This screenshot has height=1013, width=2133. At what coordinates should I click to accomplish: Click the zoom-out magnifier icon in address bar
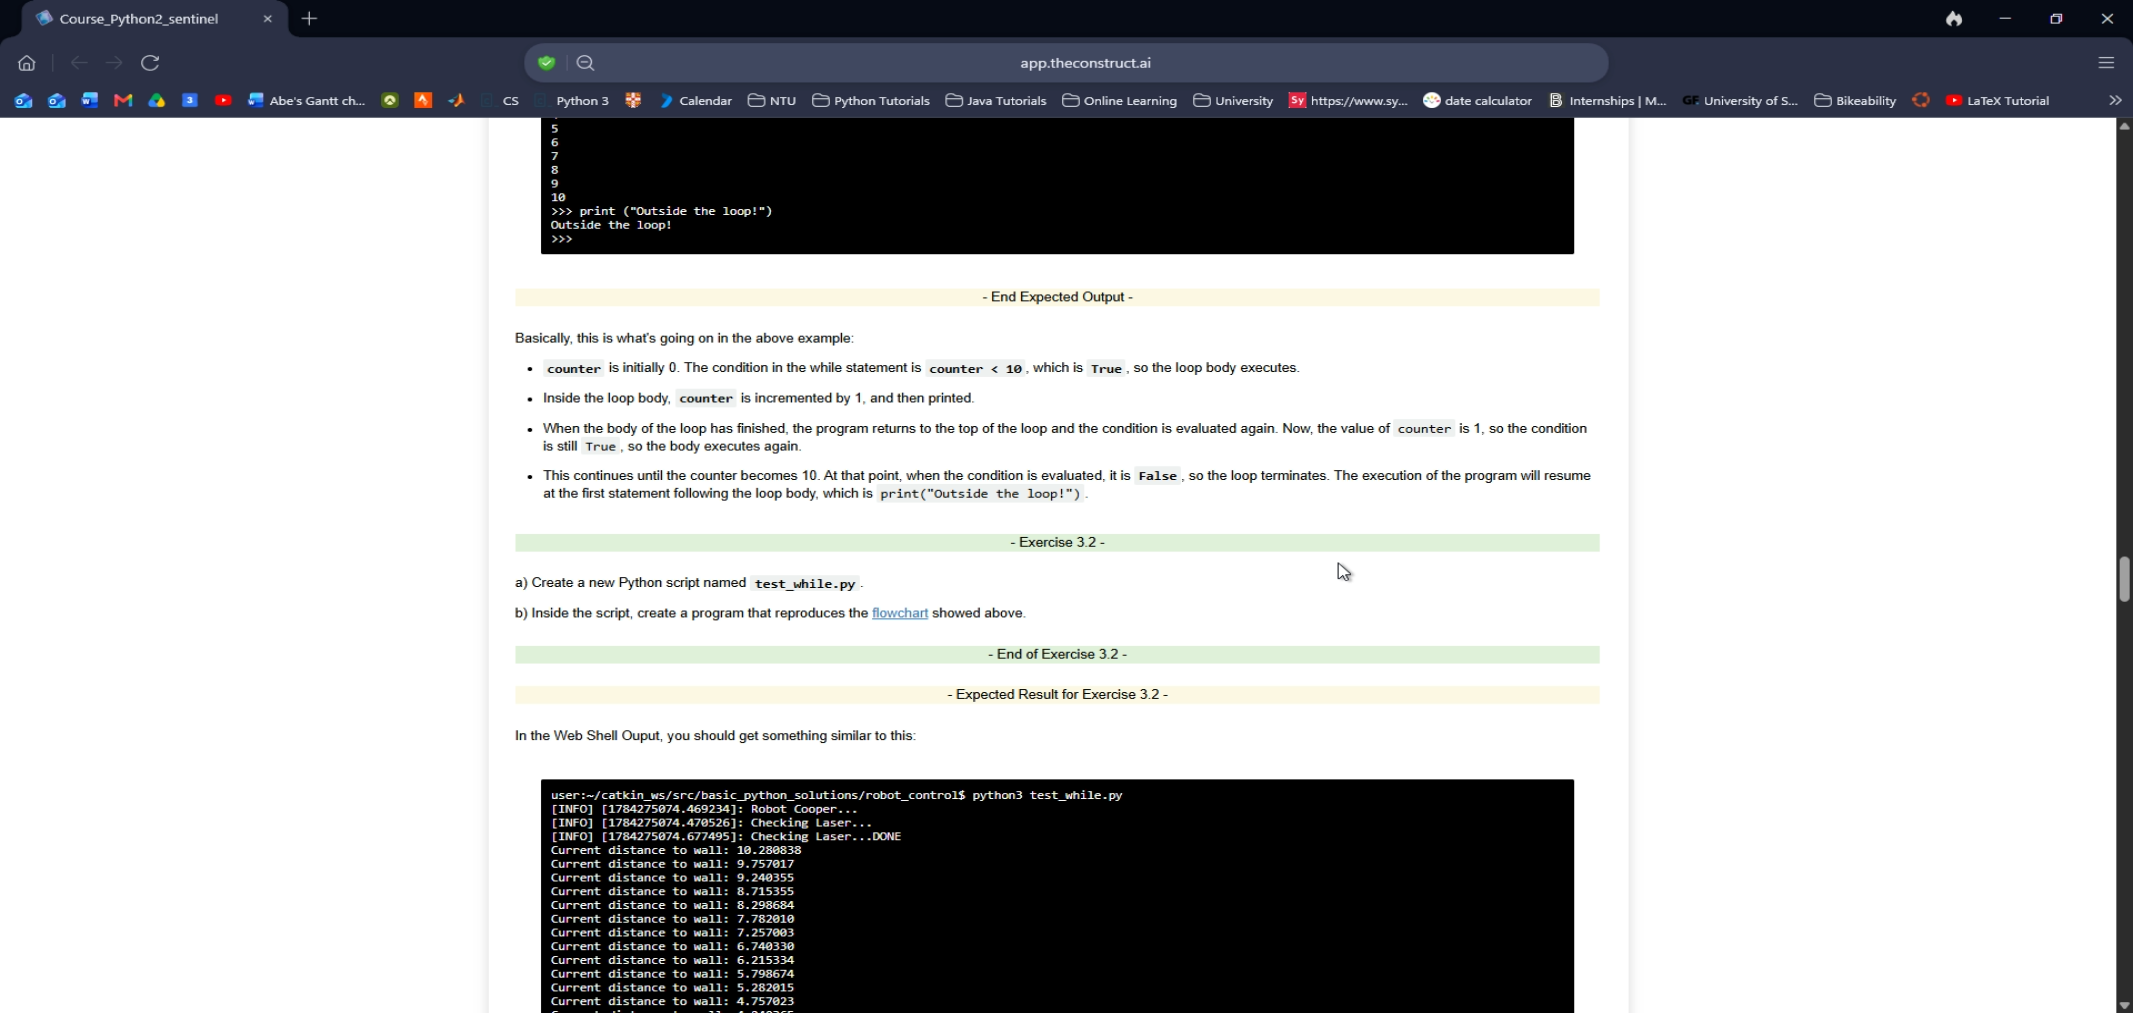[586, 63]
